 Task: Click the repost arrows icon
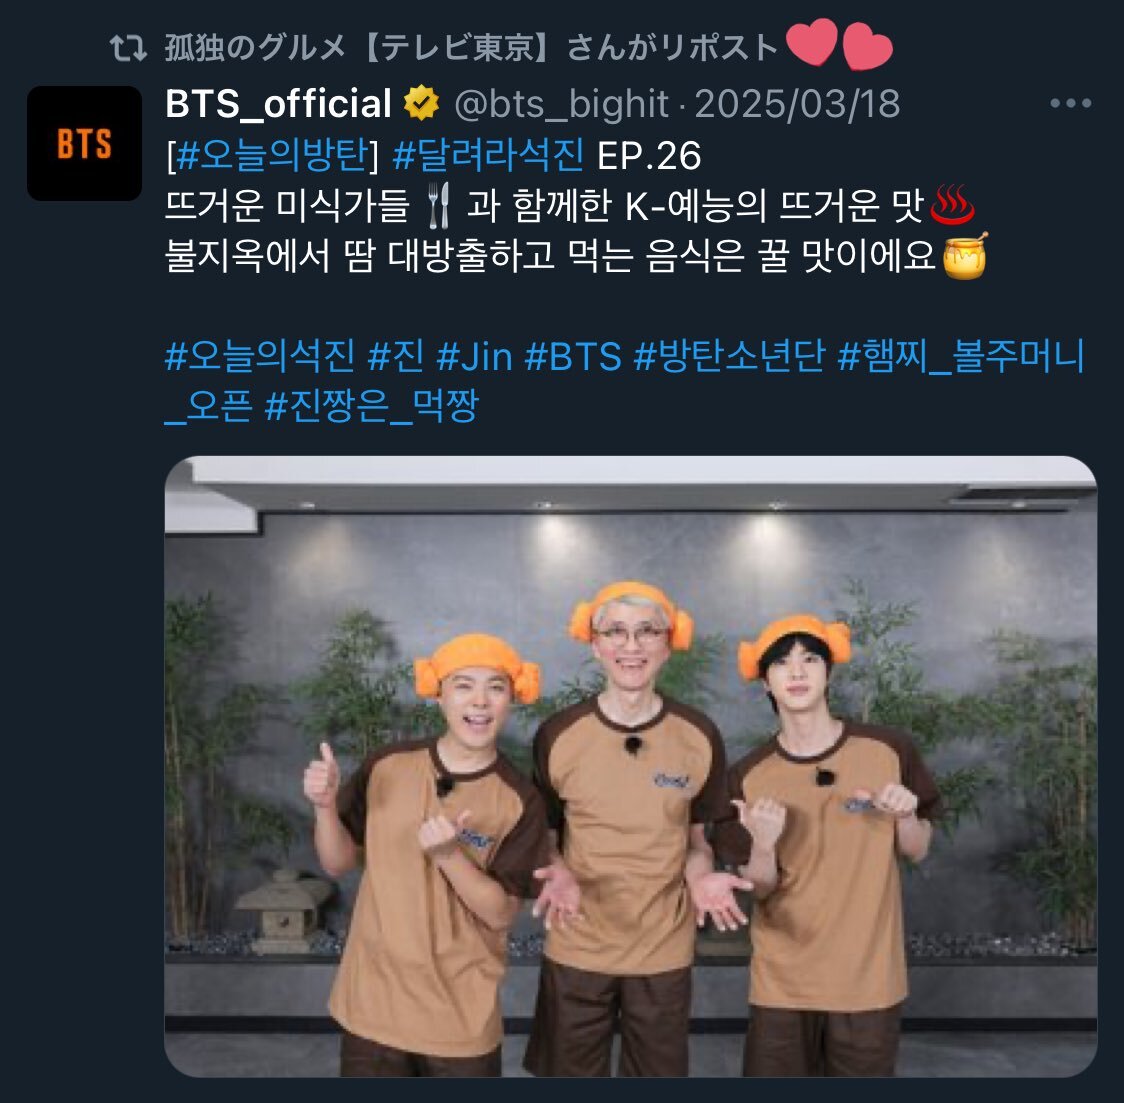[x=128, y=49]
